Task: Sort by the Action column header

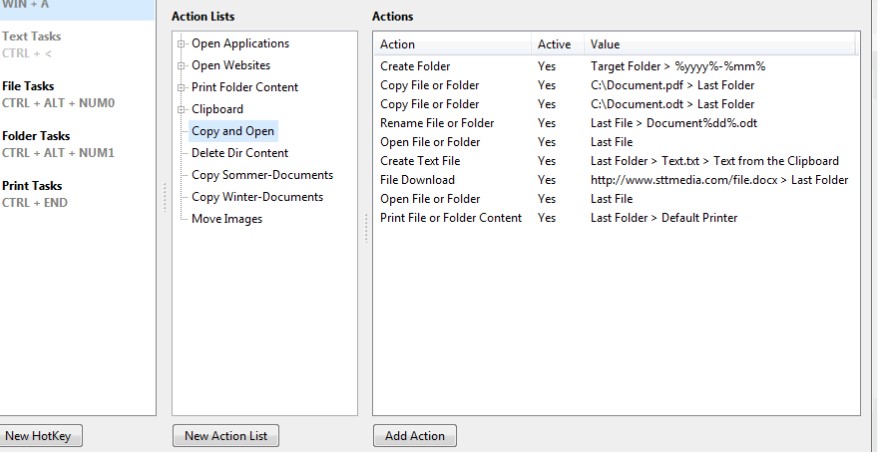Action: [x=452, y=45]
